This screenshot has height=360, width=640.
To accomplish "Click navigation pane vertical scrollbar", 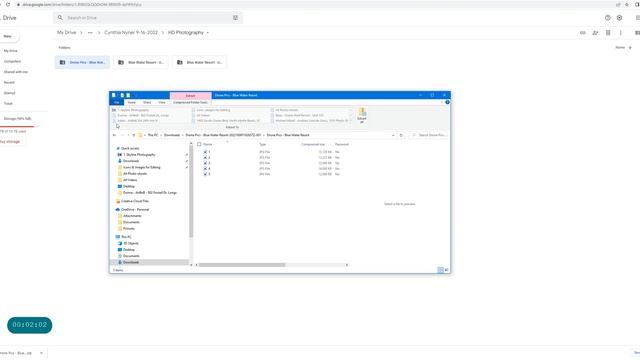I will (191, 192).
